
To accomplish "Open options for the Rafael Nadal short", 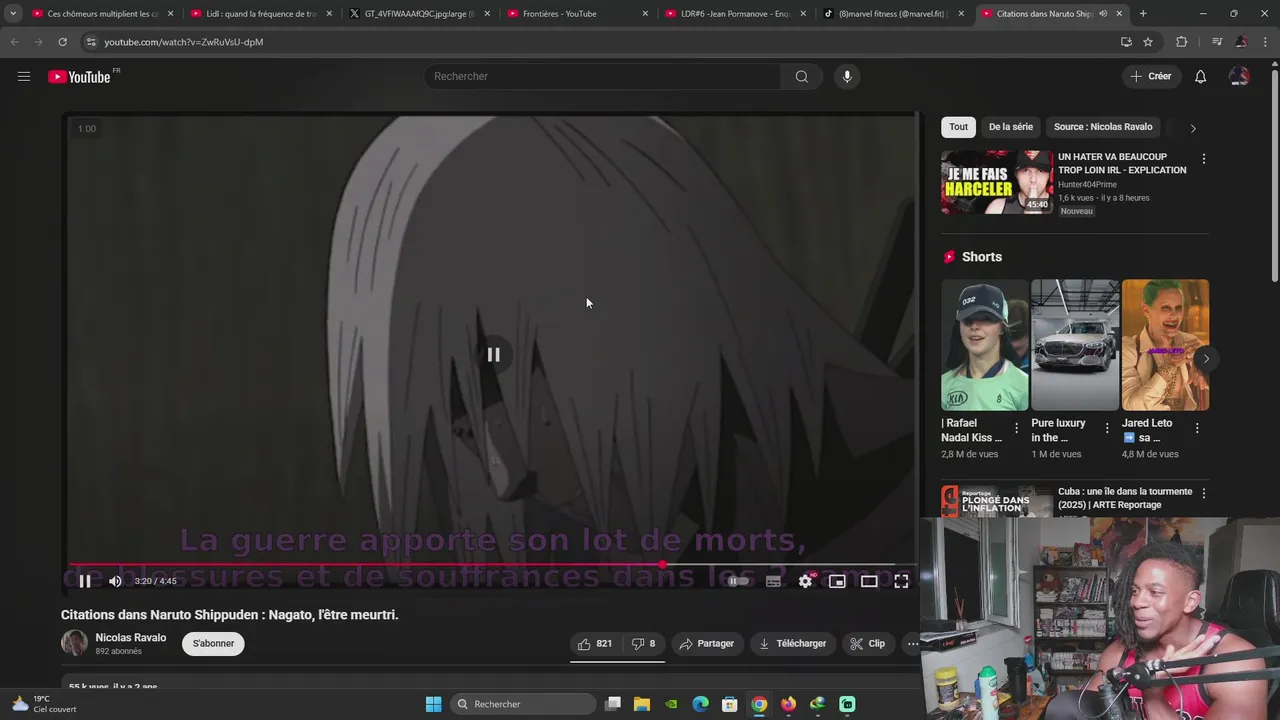I will tap(1017, 428).
